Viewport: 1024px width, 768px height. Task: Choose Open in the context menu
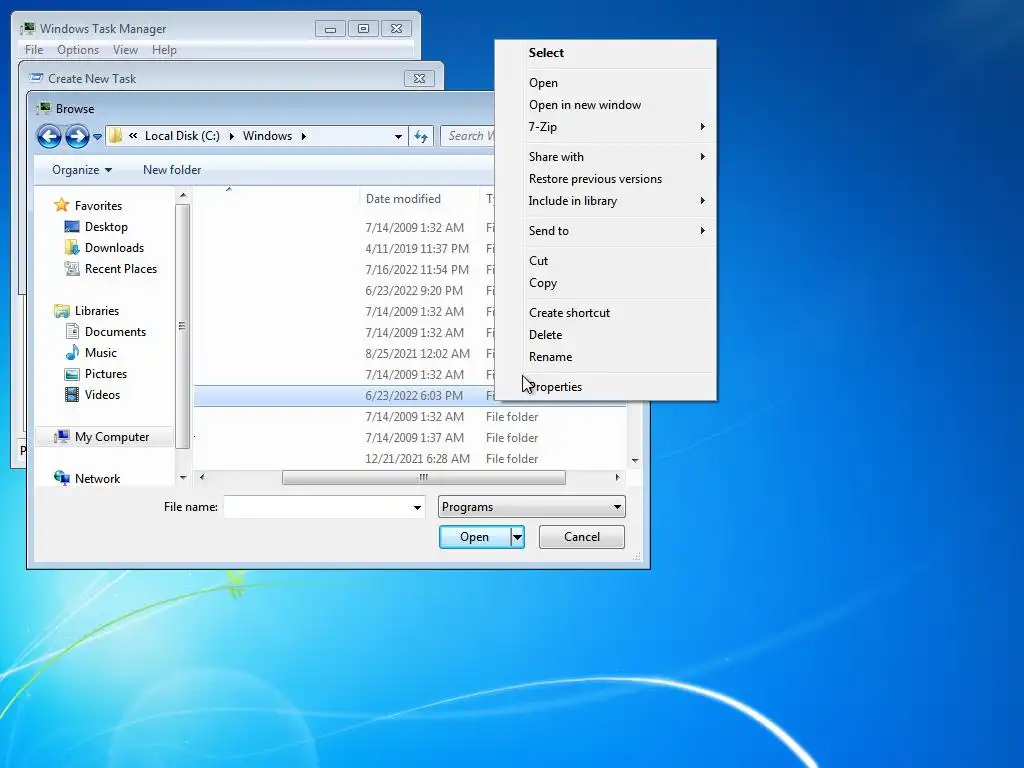(x=543, y=83)
